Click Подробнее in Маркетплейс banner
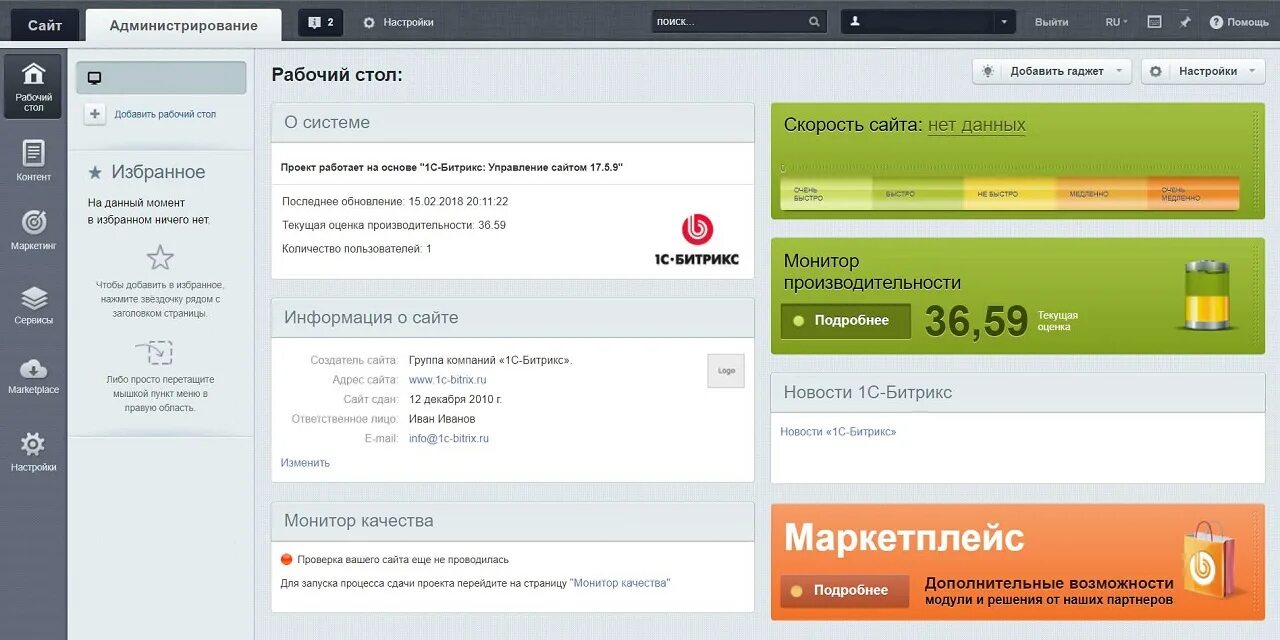Image resolution: width=1280 pixels, height=640 pixels. [x=845, y=591]
